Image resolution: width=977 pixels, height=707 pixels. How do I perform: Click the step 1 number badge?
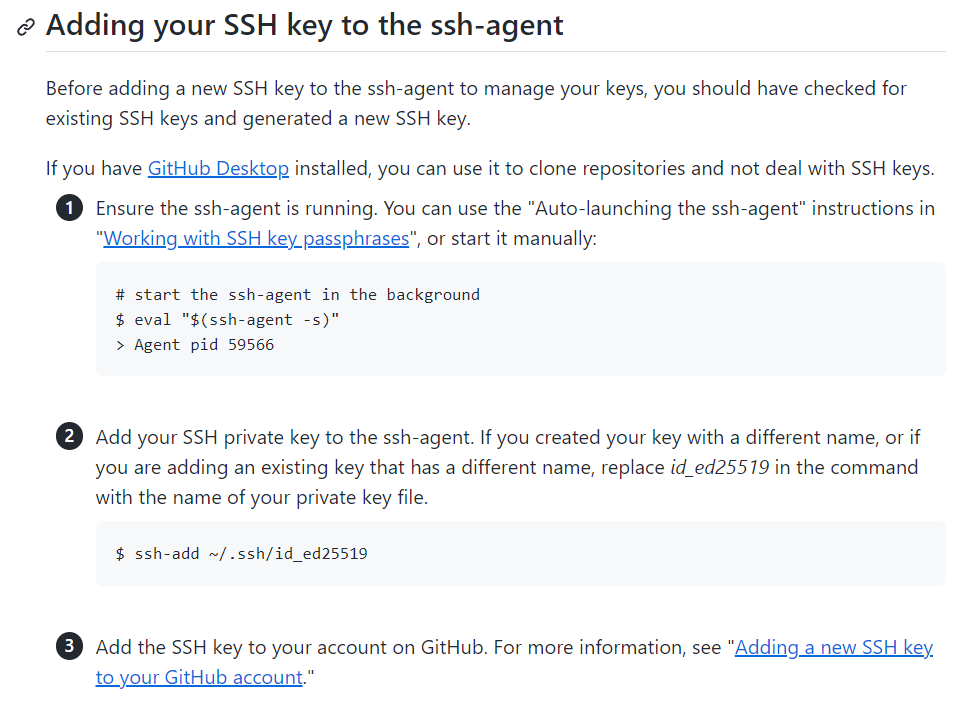pos(69,208)
